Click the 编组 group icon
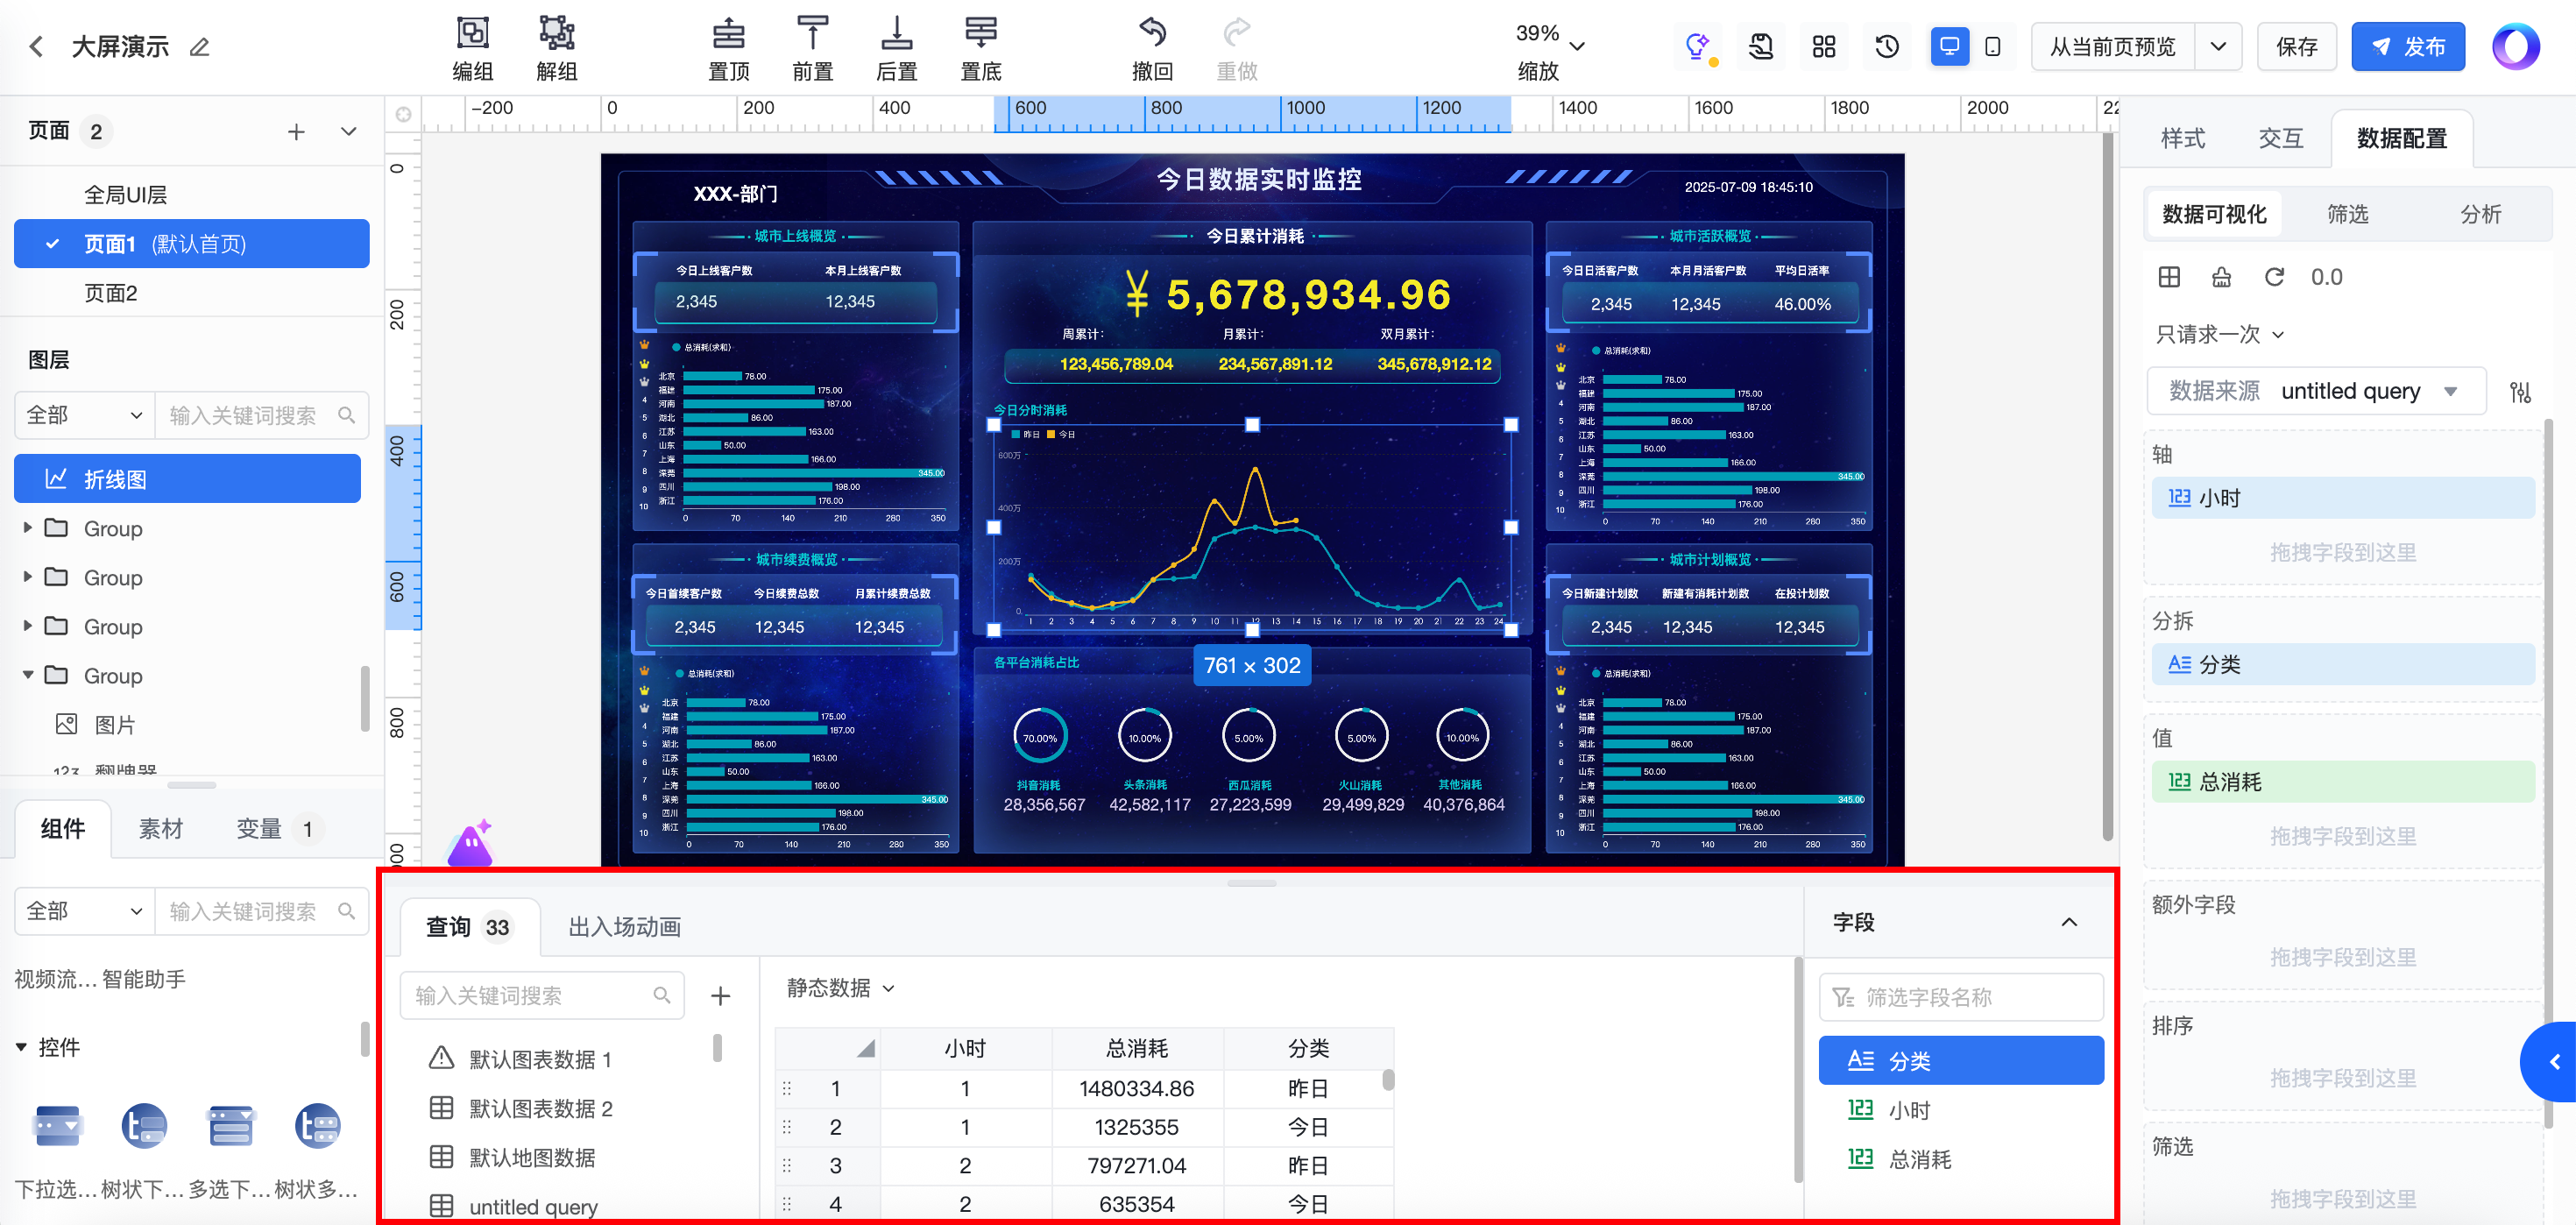The width and height of the screenshot is (2576, 1225). coord(472,34)
